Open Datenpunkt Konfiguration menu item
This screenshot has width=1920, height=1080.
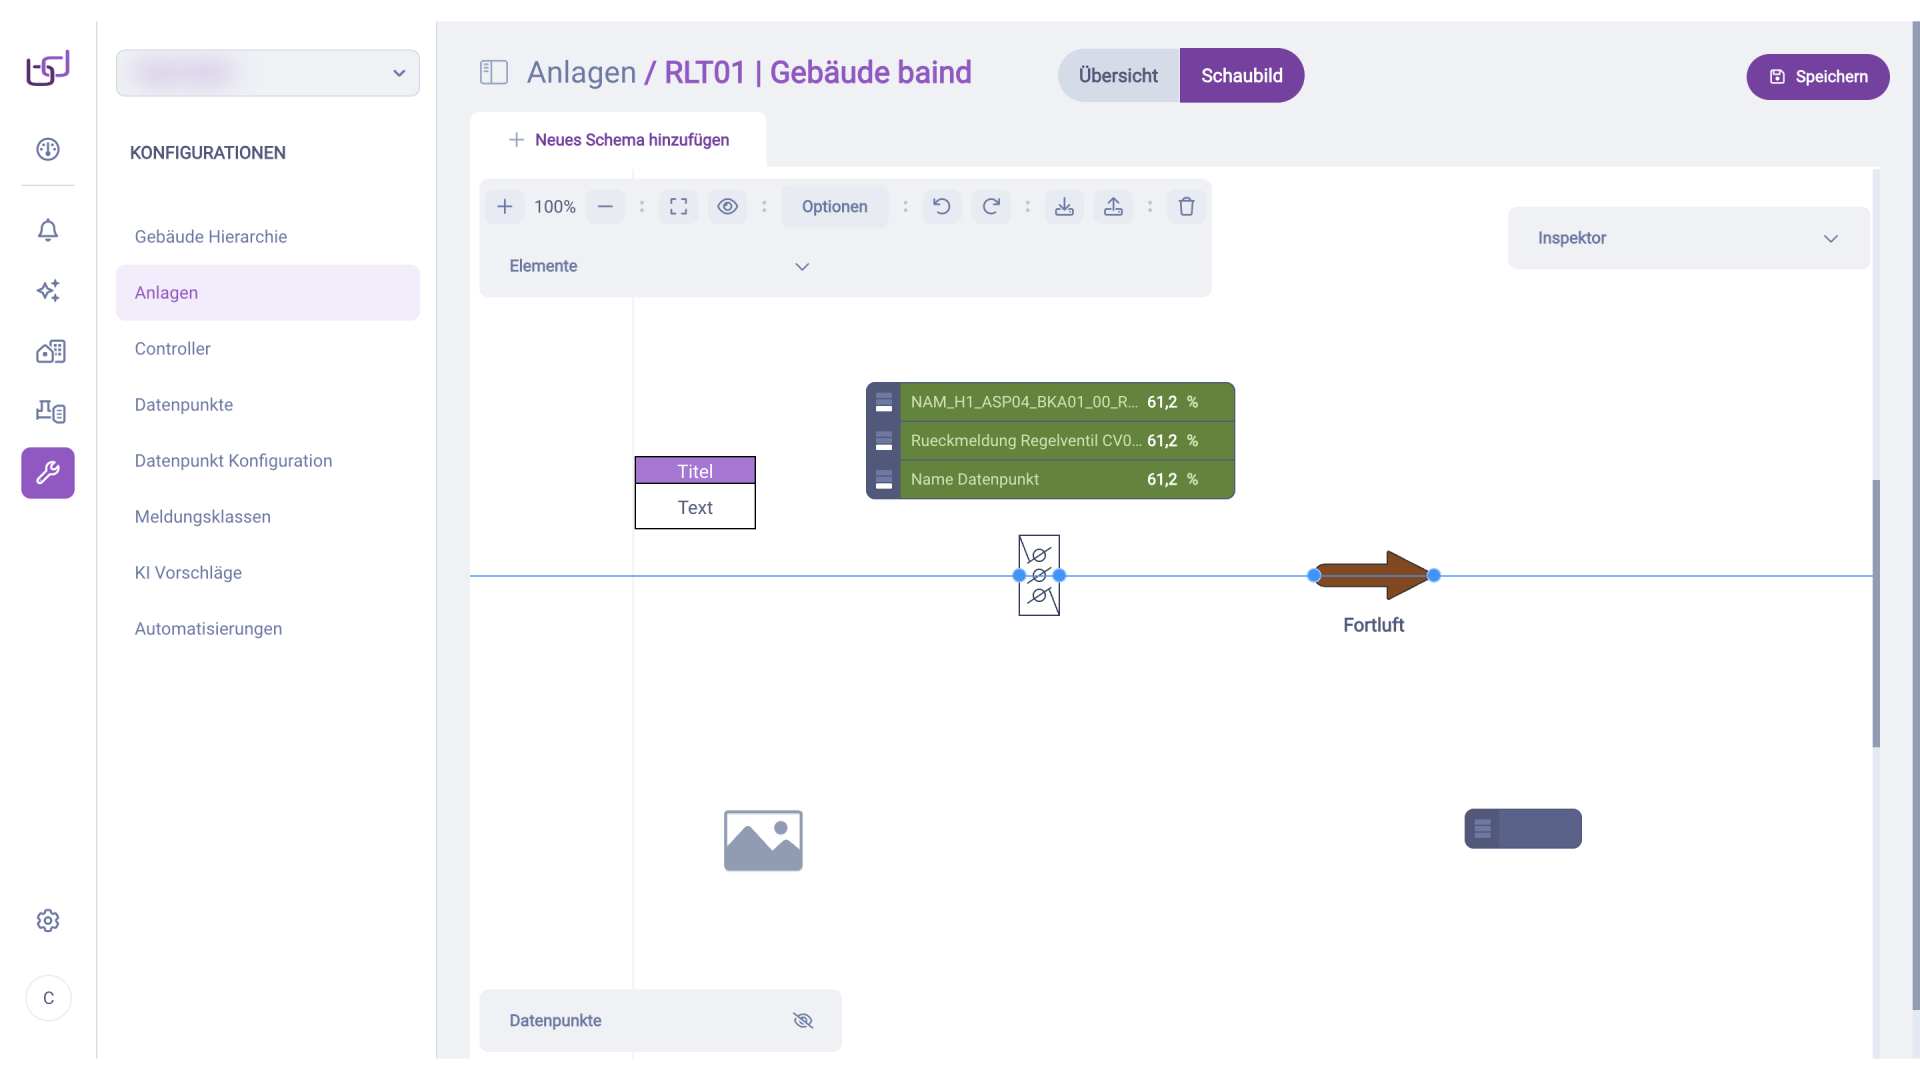pyautogui.click(x=233, y=461)
